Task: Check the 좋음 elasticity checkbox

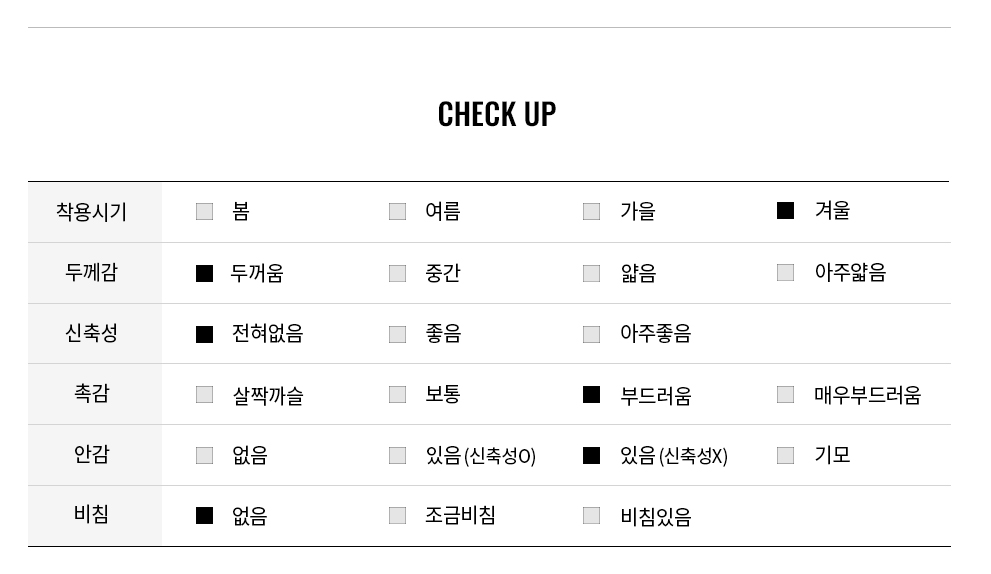Action: point(398,334)
